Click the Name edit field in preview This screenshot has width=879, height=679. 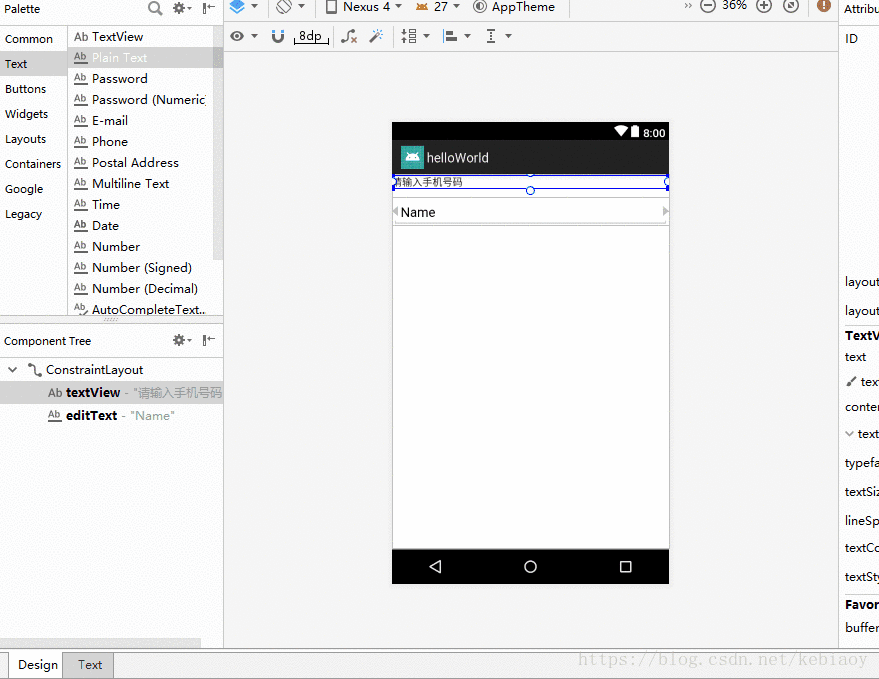tap(530, 213)
